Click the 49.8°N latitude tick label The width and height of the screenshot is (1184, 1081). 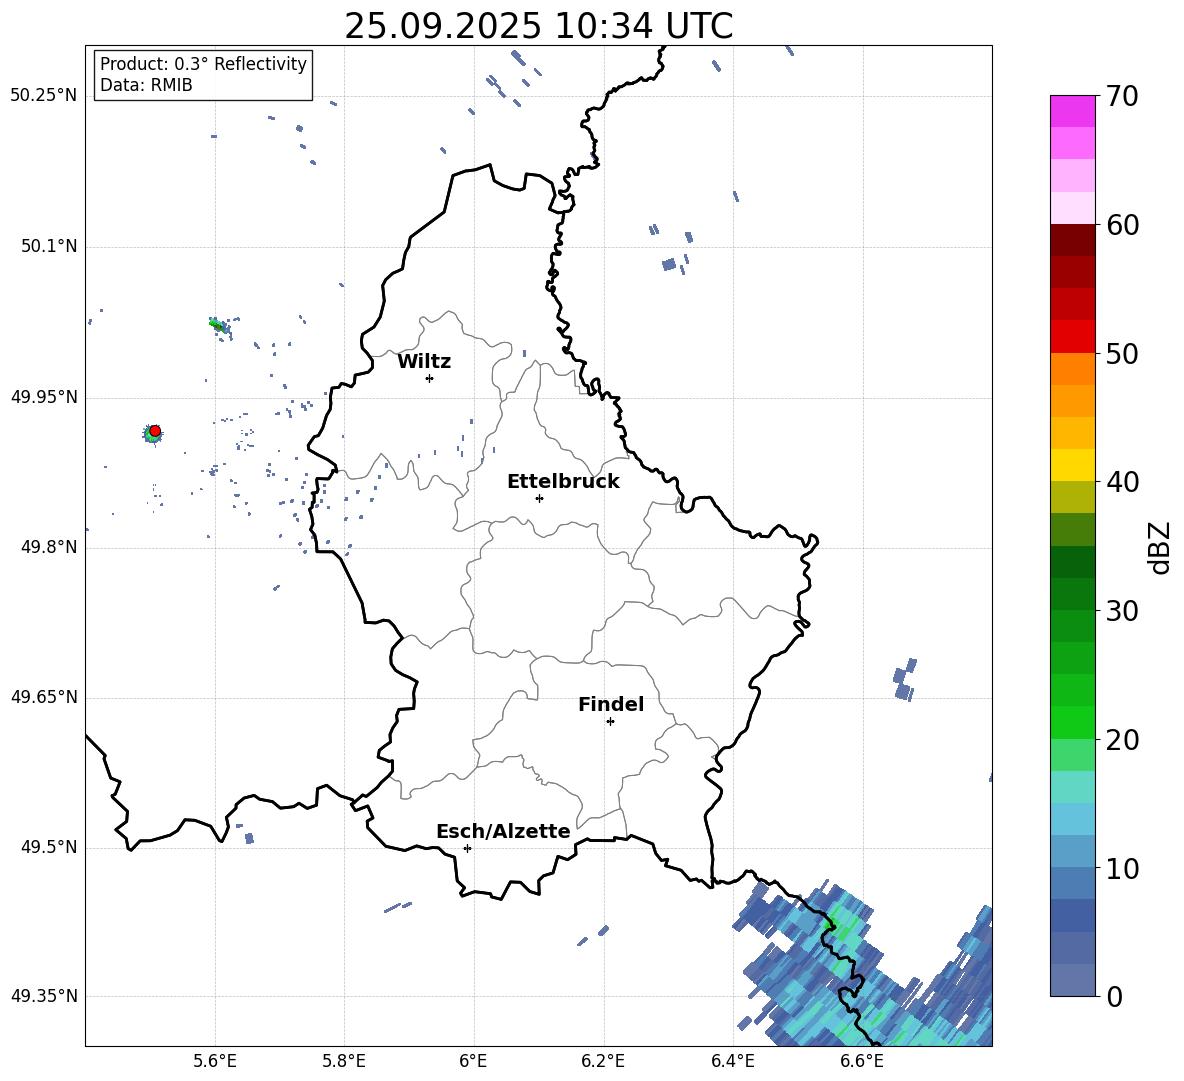click(49, 547)
